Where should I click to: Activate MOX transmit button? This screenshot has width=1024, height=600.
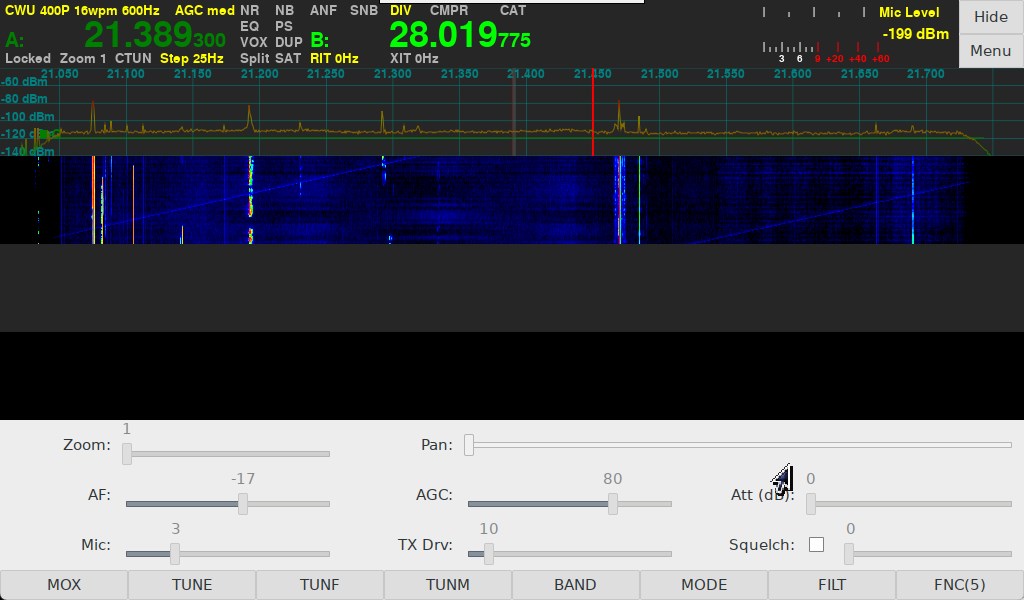click(64, 584)
